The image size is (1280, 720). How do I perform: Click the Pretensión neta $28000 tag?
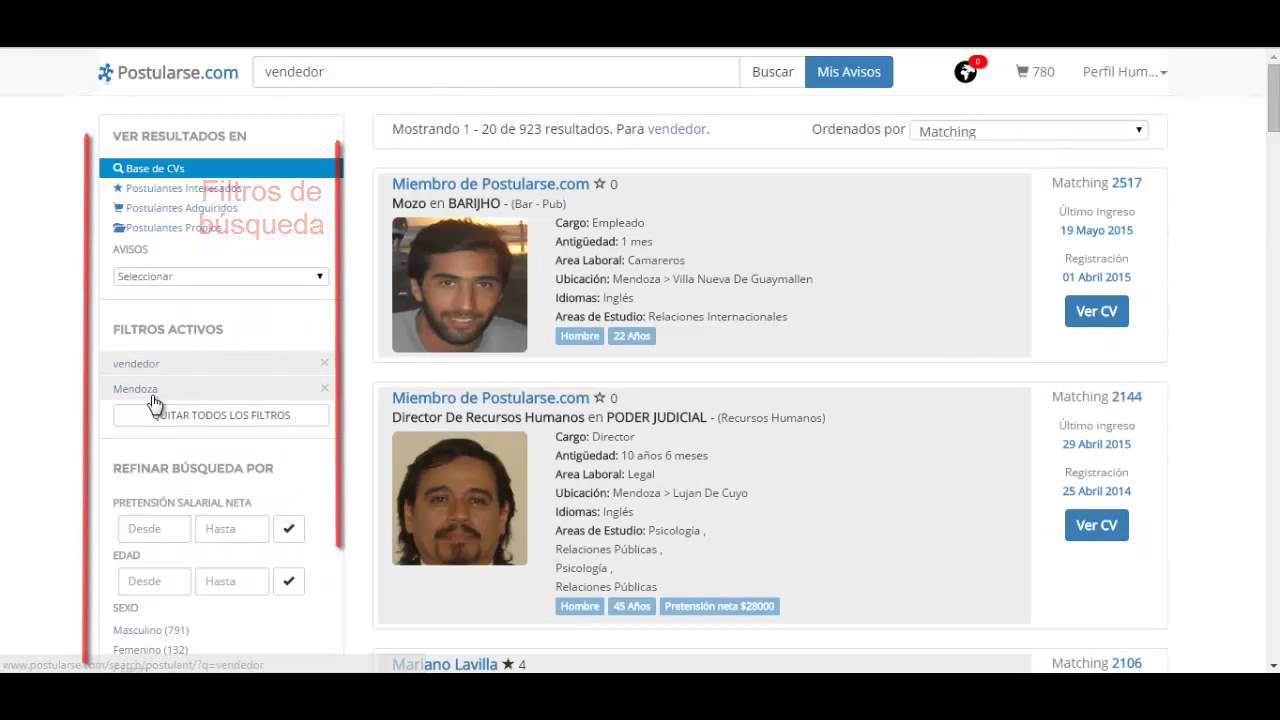pos(719,606)
